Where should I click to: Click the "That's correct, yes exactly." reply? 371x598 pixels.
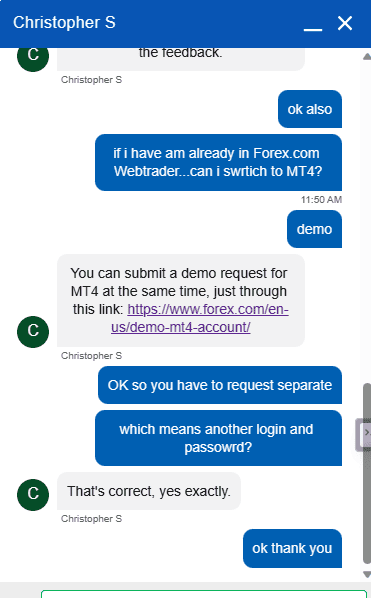pos(149,491)
